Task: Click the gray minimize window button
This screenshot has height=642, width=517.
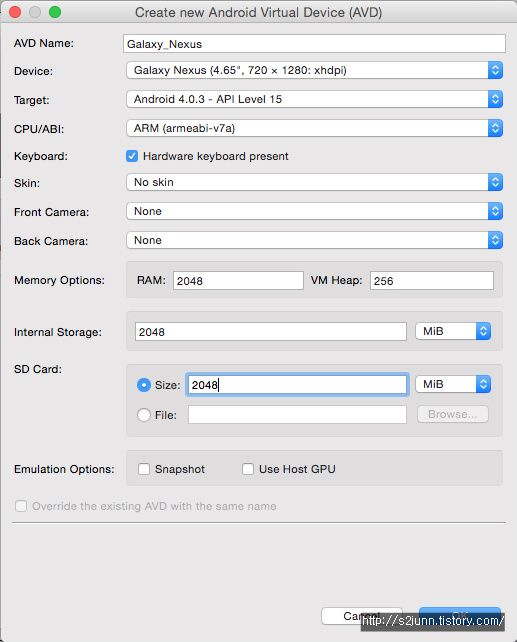Action: click(x=35, y=12)
